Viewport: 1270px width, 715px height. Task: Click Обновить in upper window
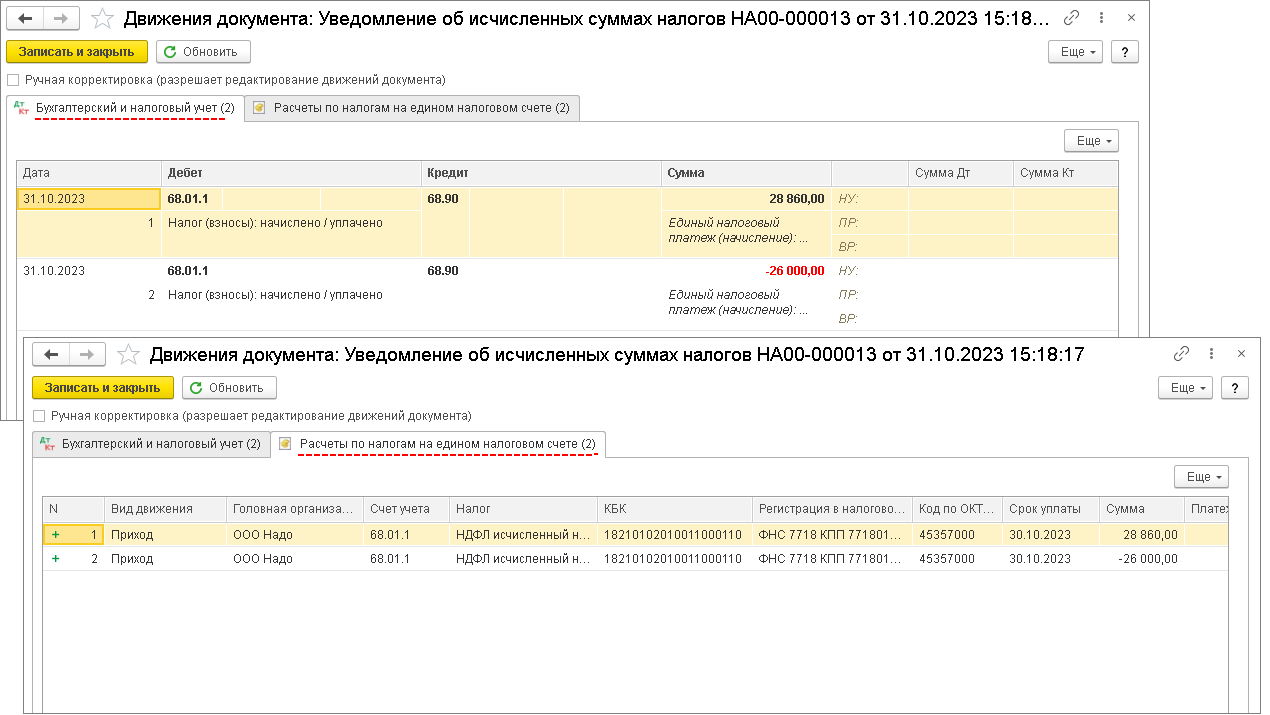203,52
